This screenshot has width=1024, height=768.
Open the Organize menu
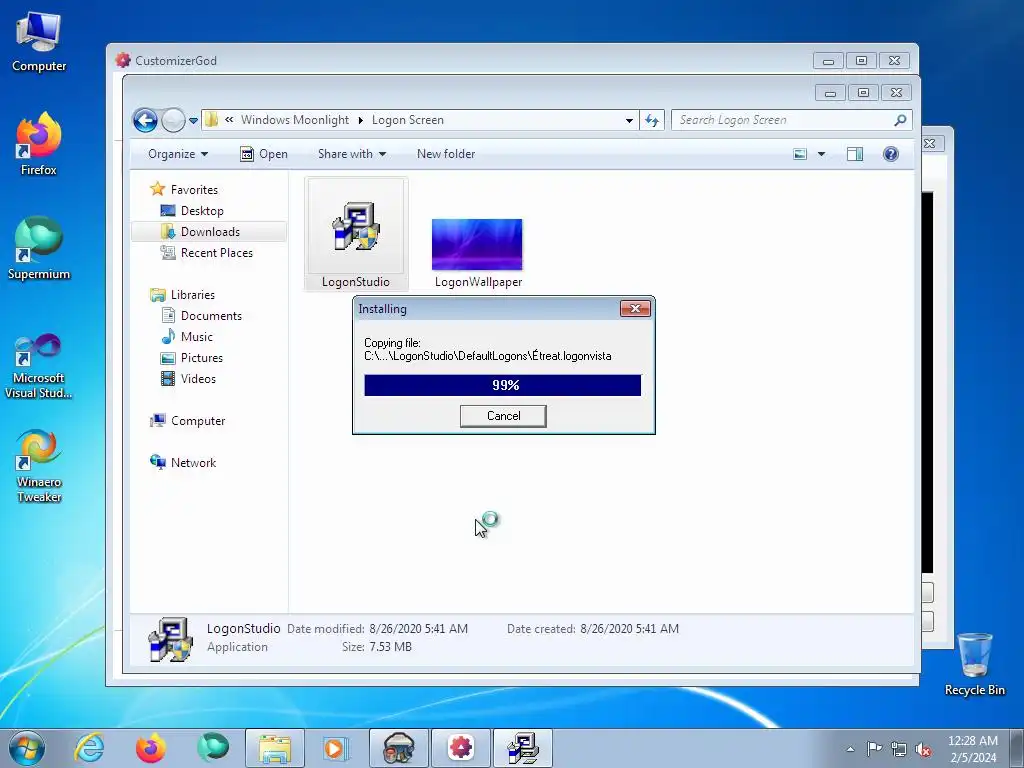click(x=178, y=154)
